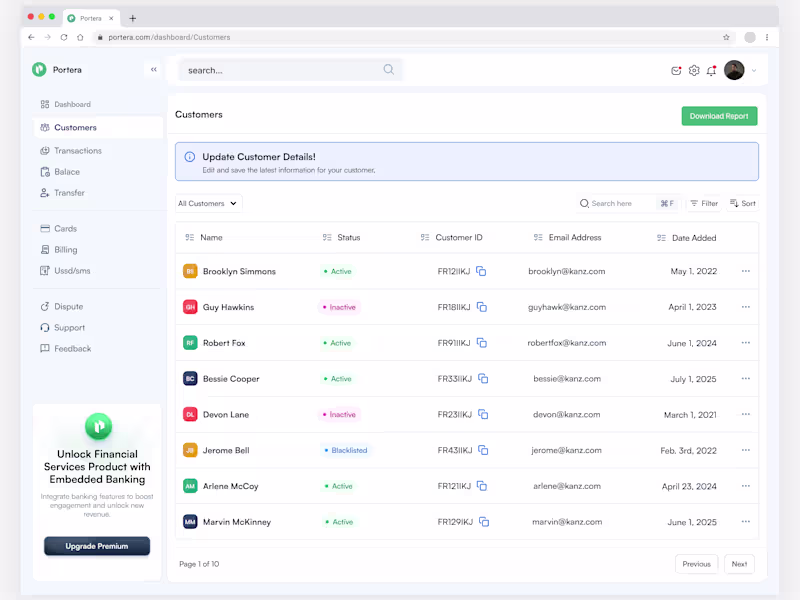Copy customer ID FR23IIKJ for Devon Lane
Image resolution: width=800 pixels, height=600 pixels.
483,414
